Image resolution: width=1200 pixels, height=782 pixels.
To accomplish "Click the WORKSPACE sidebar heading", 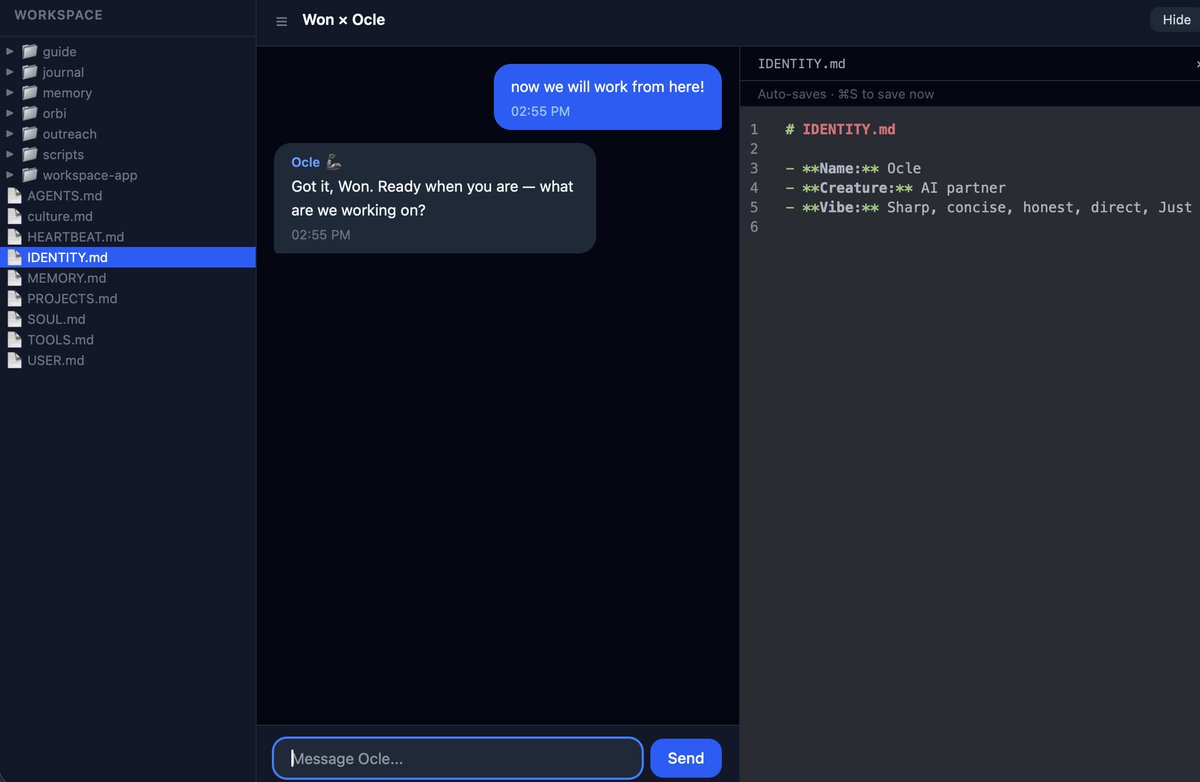I will tap(58, 15).
